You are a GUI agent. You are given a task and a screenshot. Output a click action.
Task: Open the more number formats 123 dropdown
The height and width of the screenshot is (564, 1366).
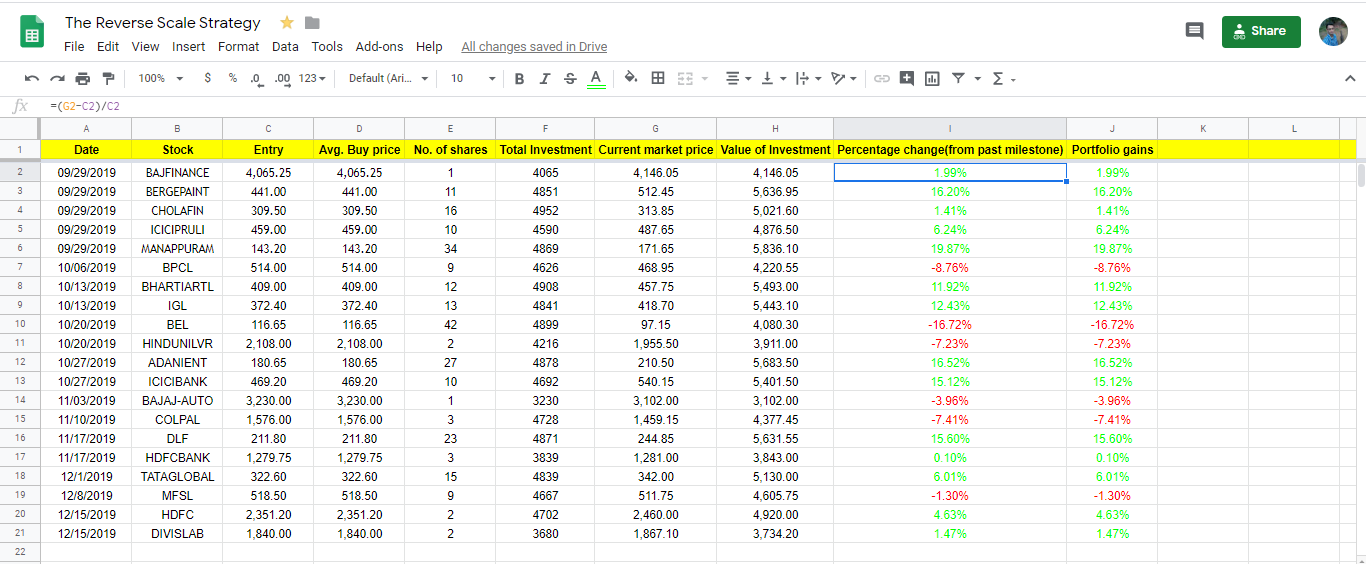[x=313, y=78]
